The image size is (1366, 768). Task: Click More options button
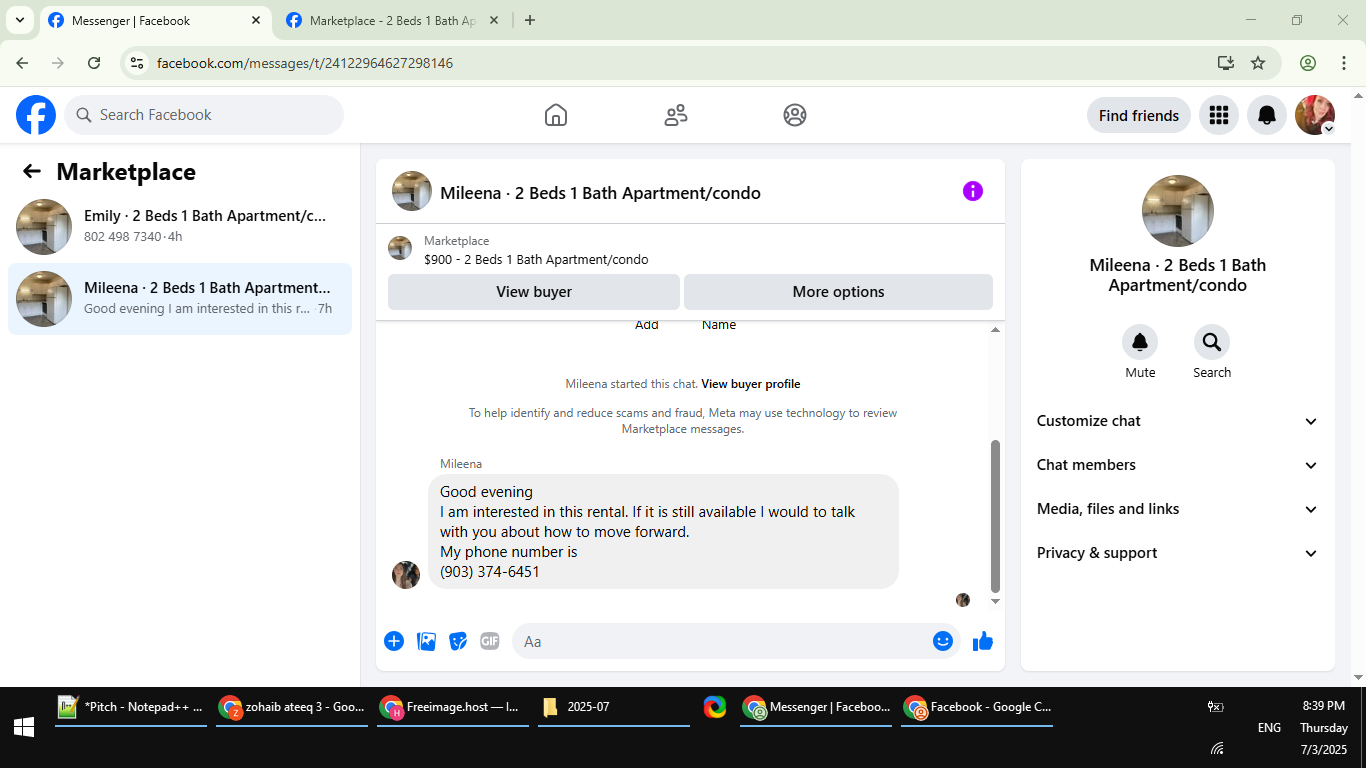838,292
